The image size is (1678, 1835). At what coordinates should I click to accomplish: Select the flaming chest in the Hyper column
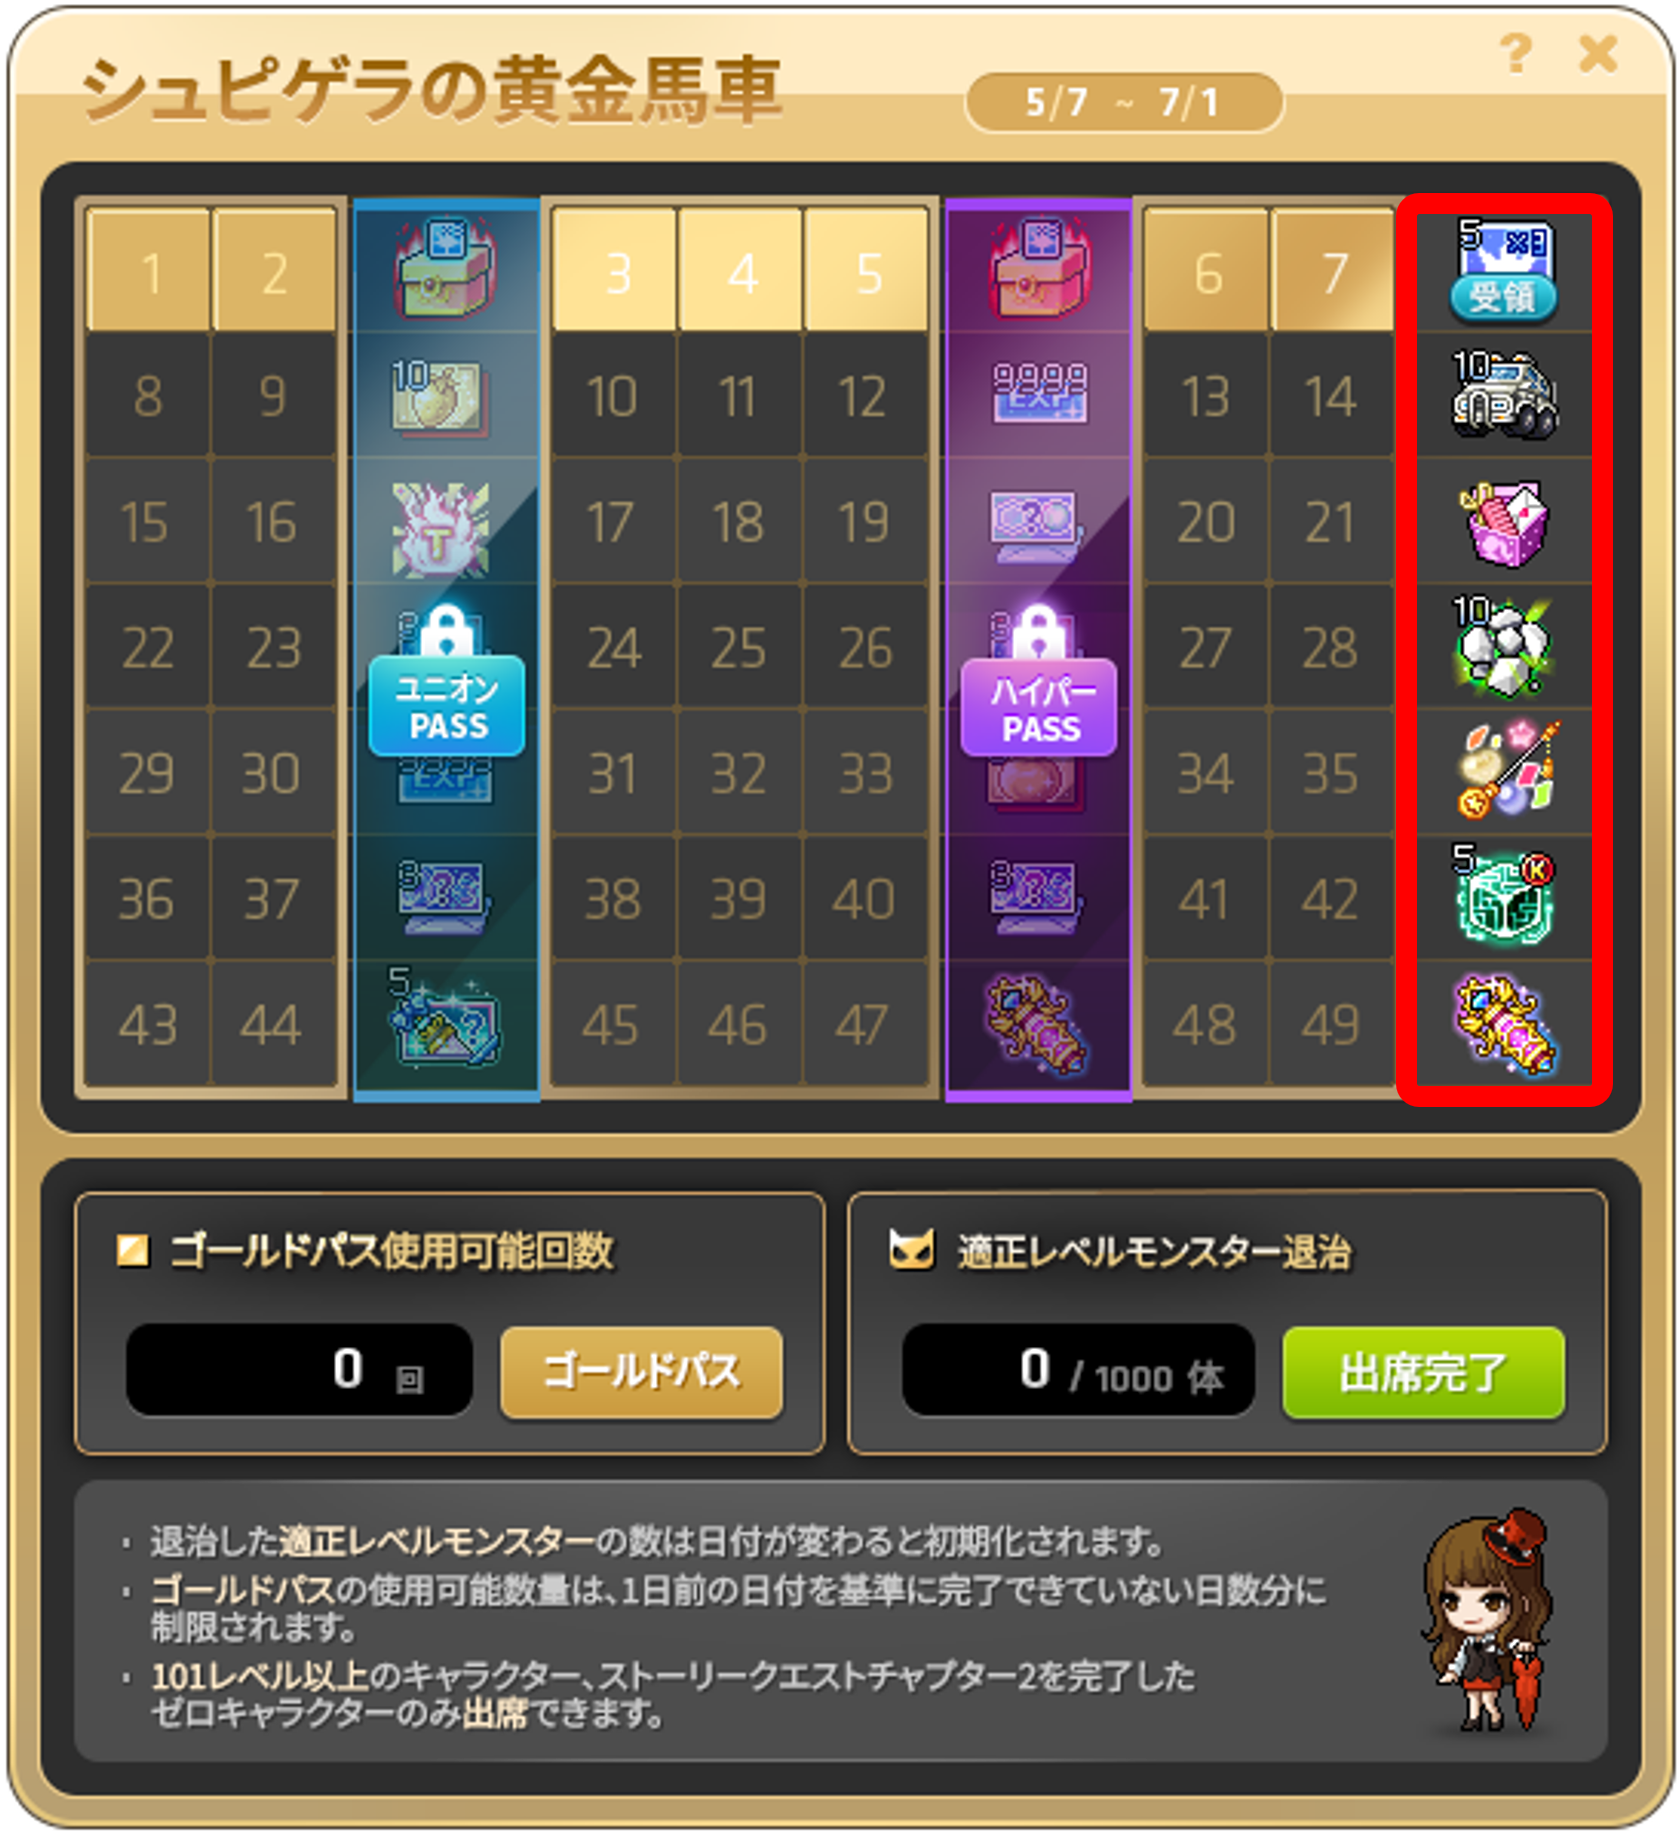pos(1038,268)
